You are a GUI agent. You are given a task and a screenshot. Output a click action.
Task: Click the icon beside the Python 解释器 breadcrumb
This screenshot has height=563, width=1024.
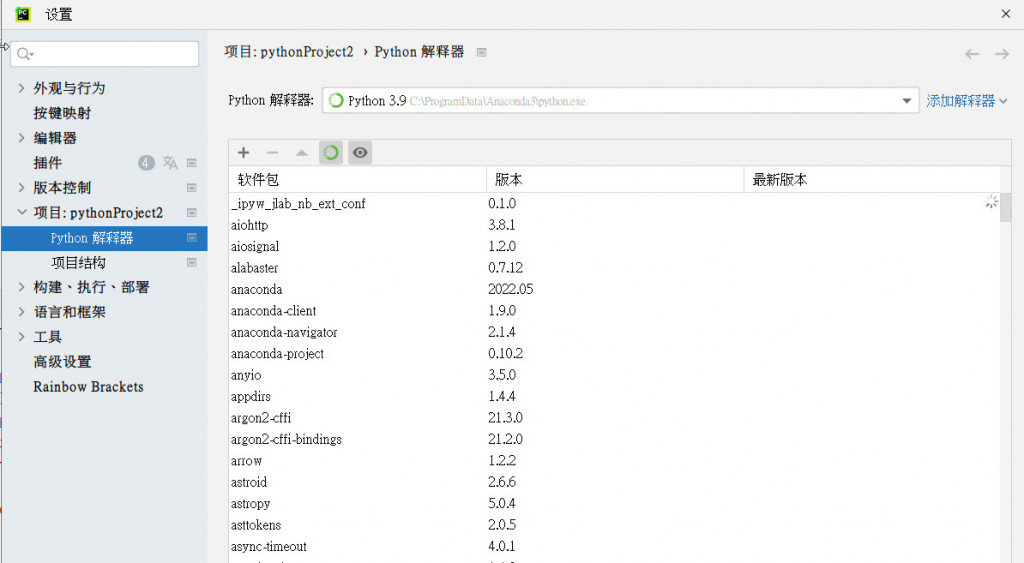pyautogui.click(x=481, y=52)
